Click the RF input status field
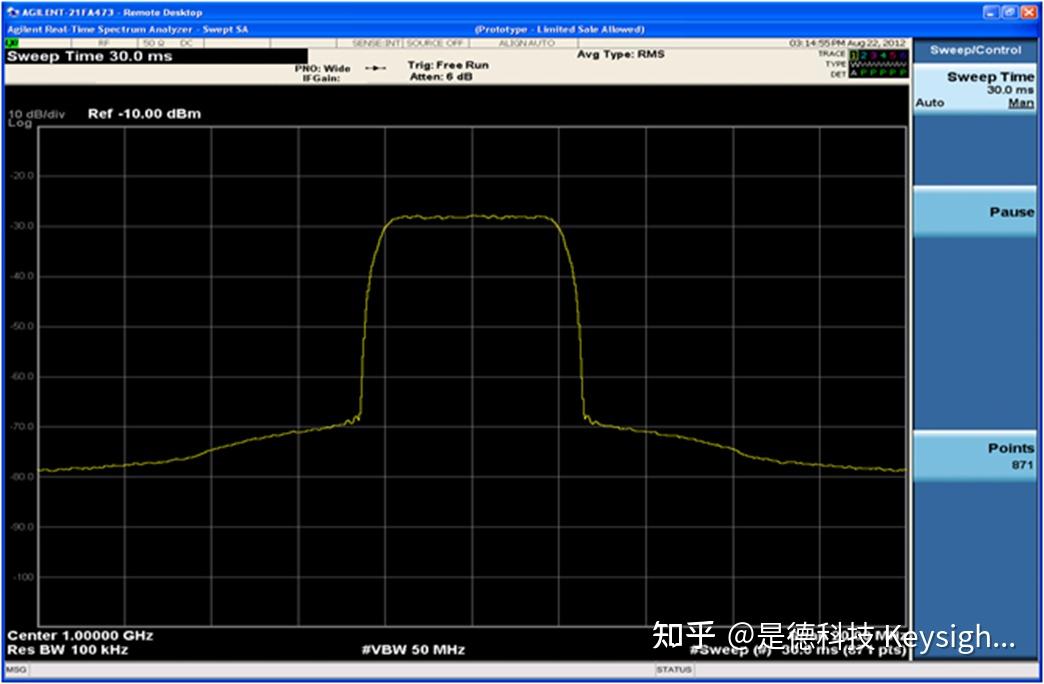The width and height of the screenshot is (1044, 684). coord(104,43)
